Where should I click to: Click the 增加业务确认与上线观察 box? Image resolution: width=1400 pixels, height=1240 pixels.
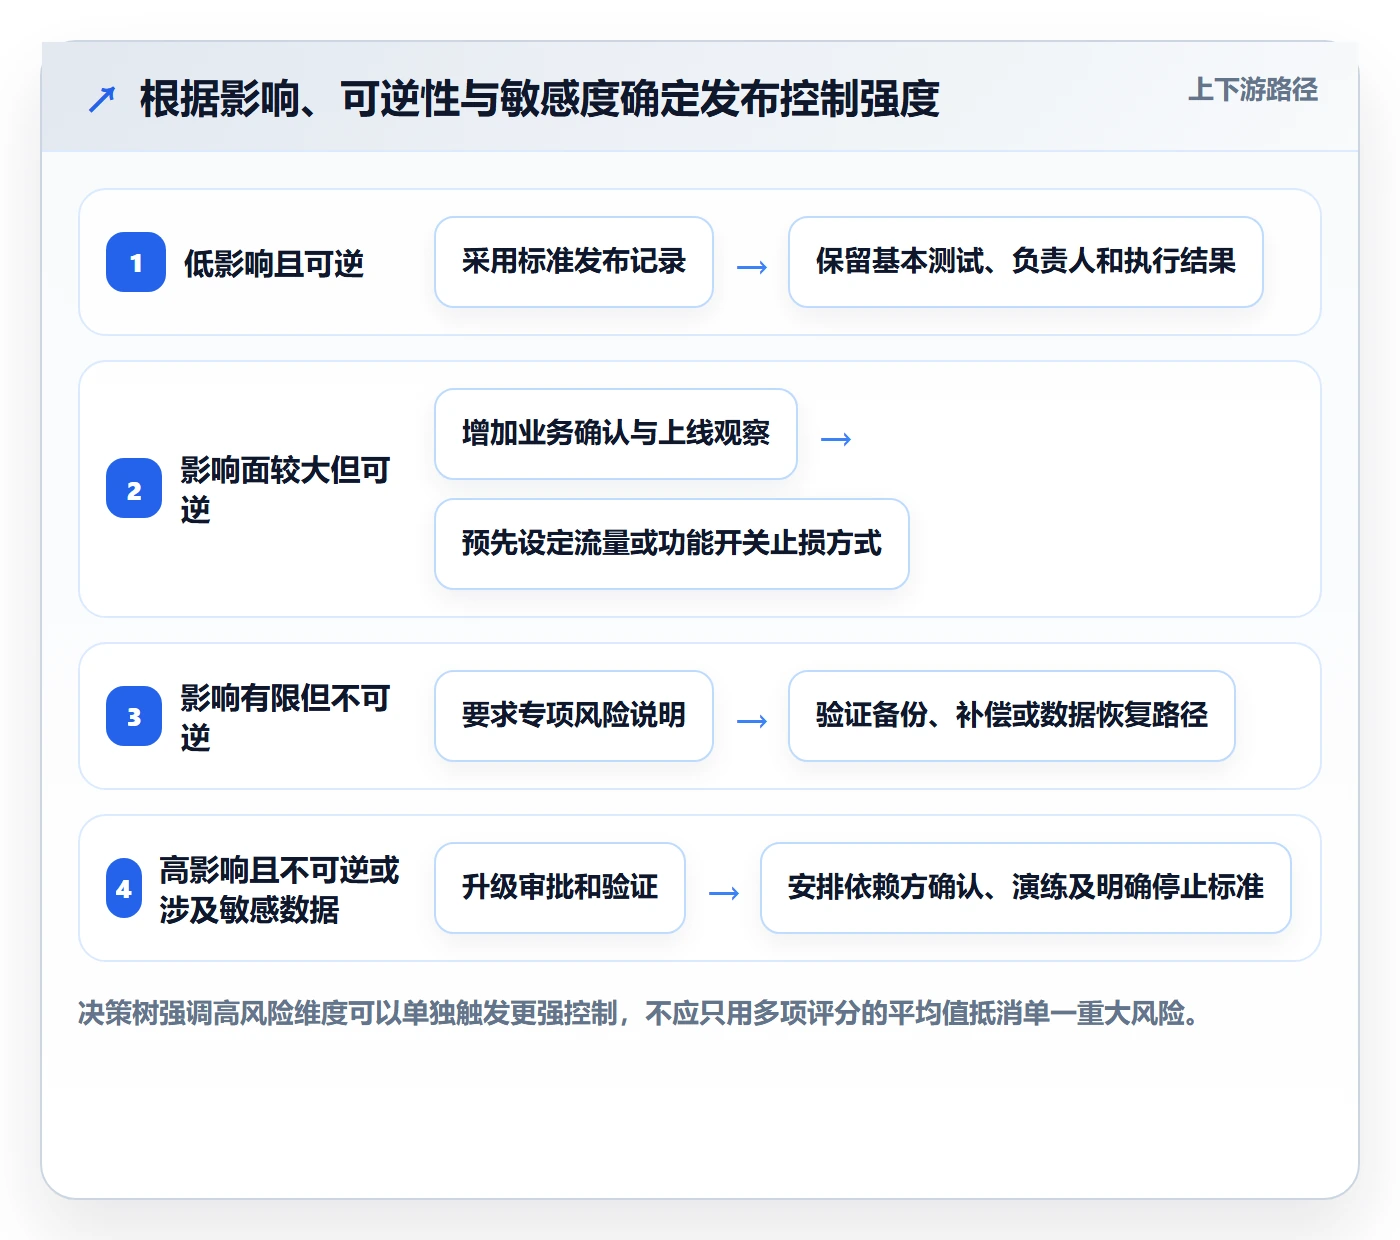[616, 434]
